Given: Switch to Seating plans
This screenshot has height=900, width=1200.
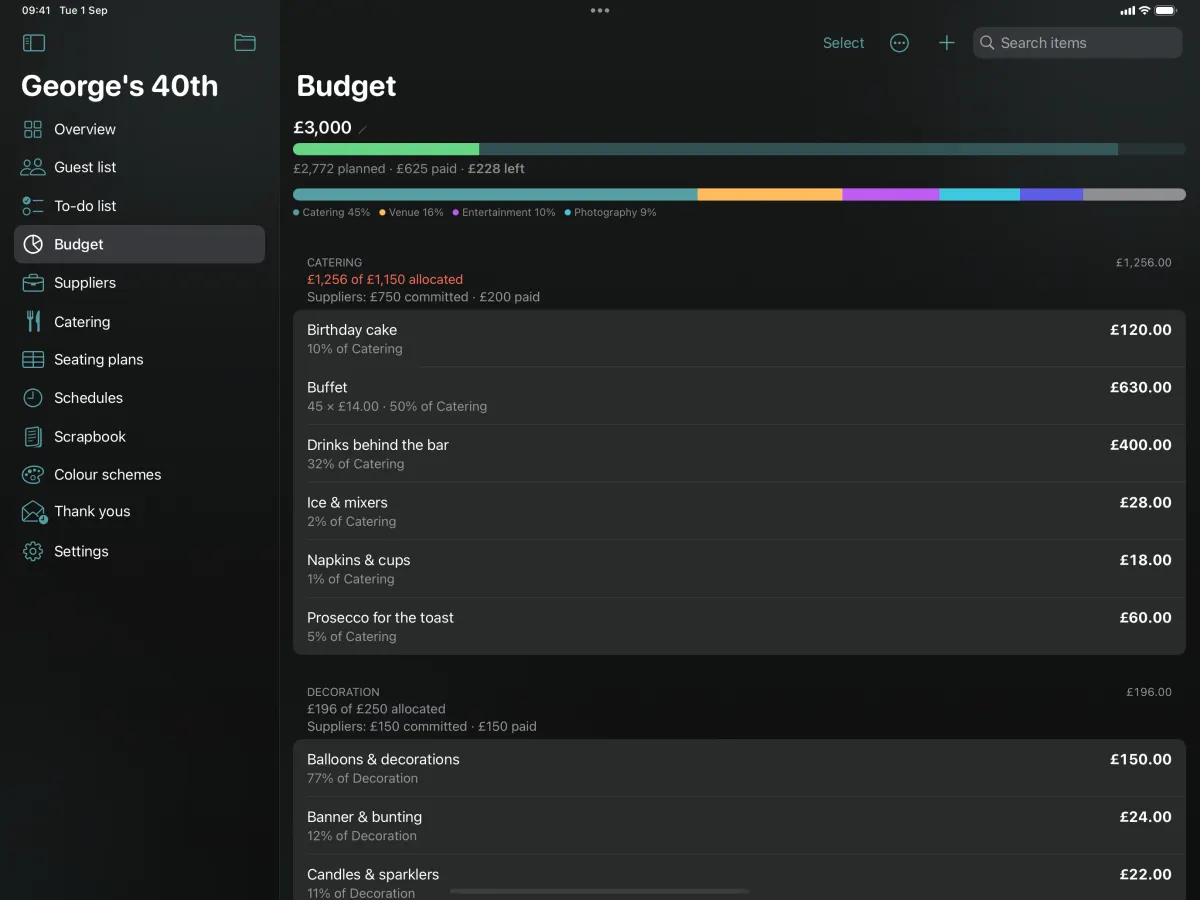Looking at the screenshot, I should coord(139,359).
